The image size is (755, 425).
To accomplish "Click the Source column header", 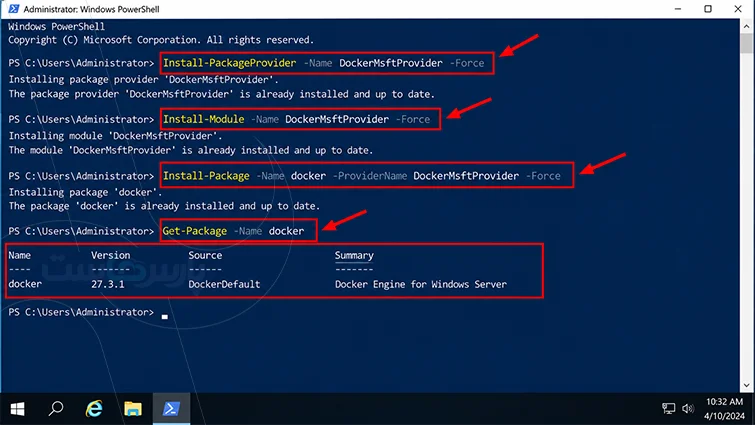I will coord(205,256).
